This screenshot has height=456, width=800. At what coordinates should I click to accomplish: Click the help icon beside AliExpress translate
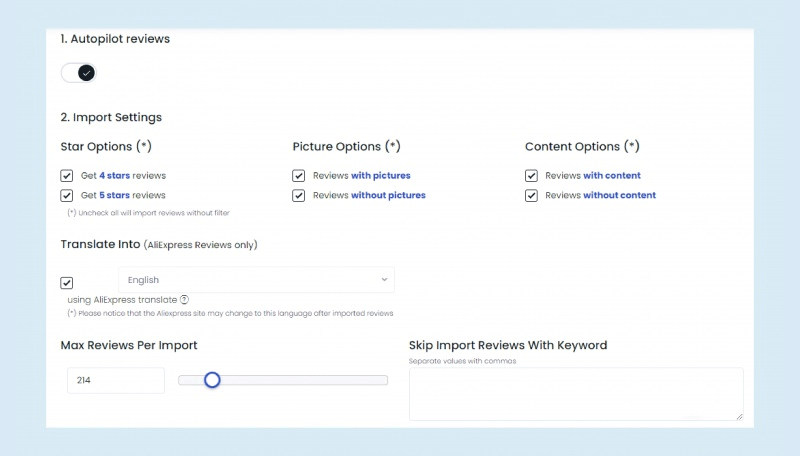coord(185,300)
